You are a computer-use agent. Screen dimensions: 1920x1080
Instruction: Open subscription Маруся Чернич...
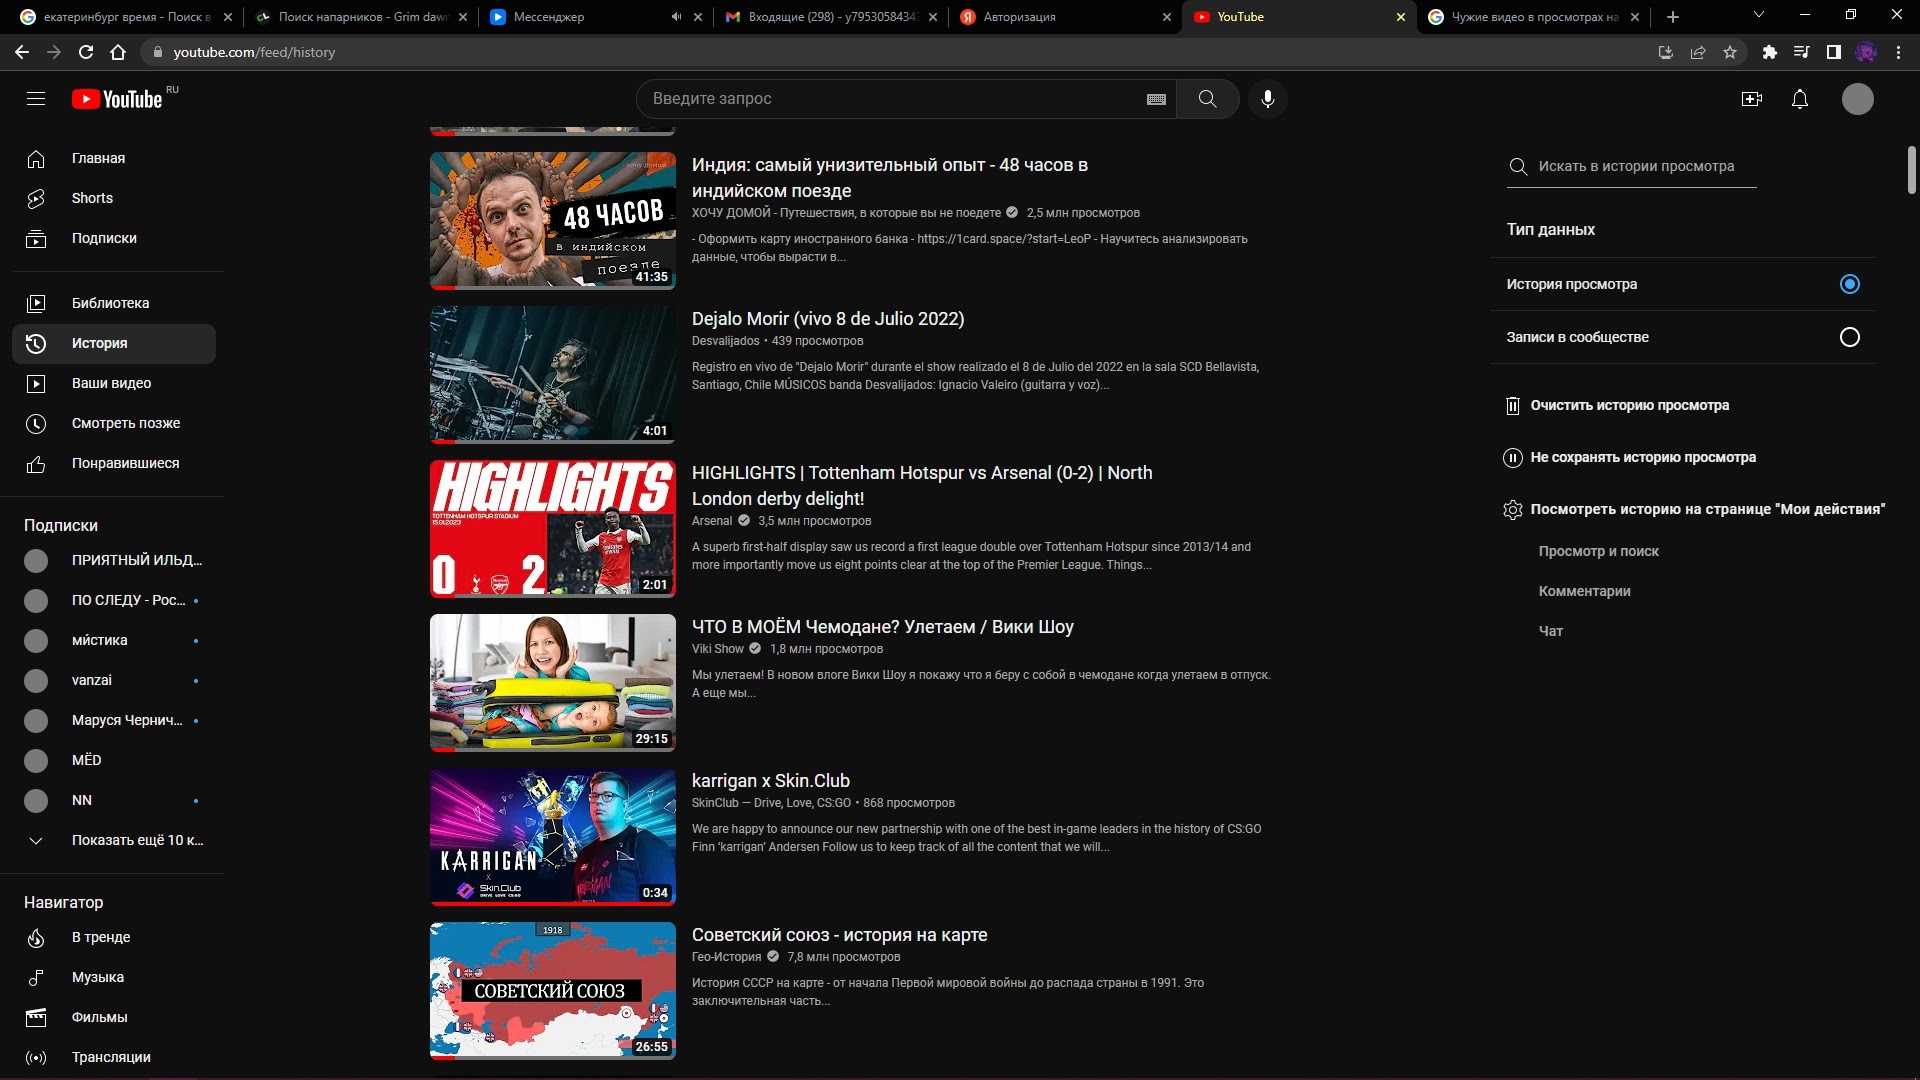[x=114, y=720]
